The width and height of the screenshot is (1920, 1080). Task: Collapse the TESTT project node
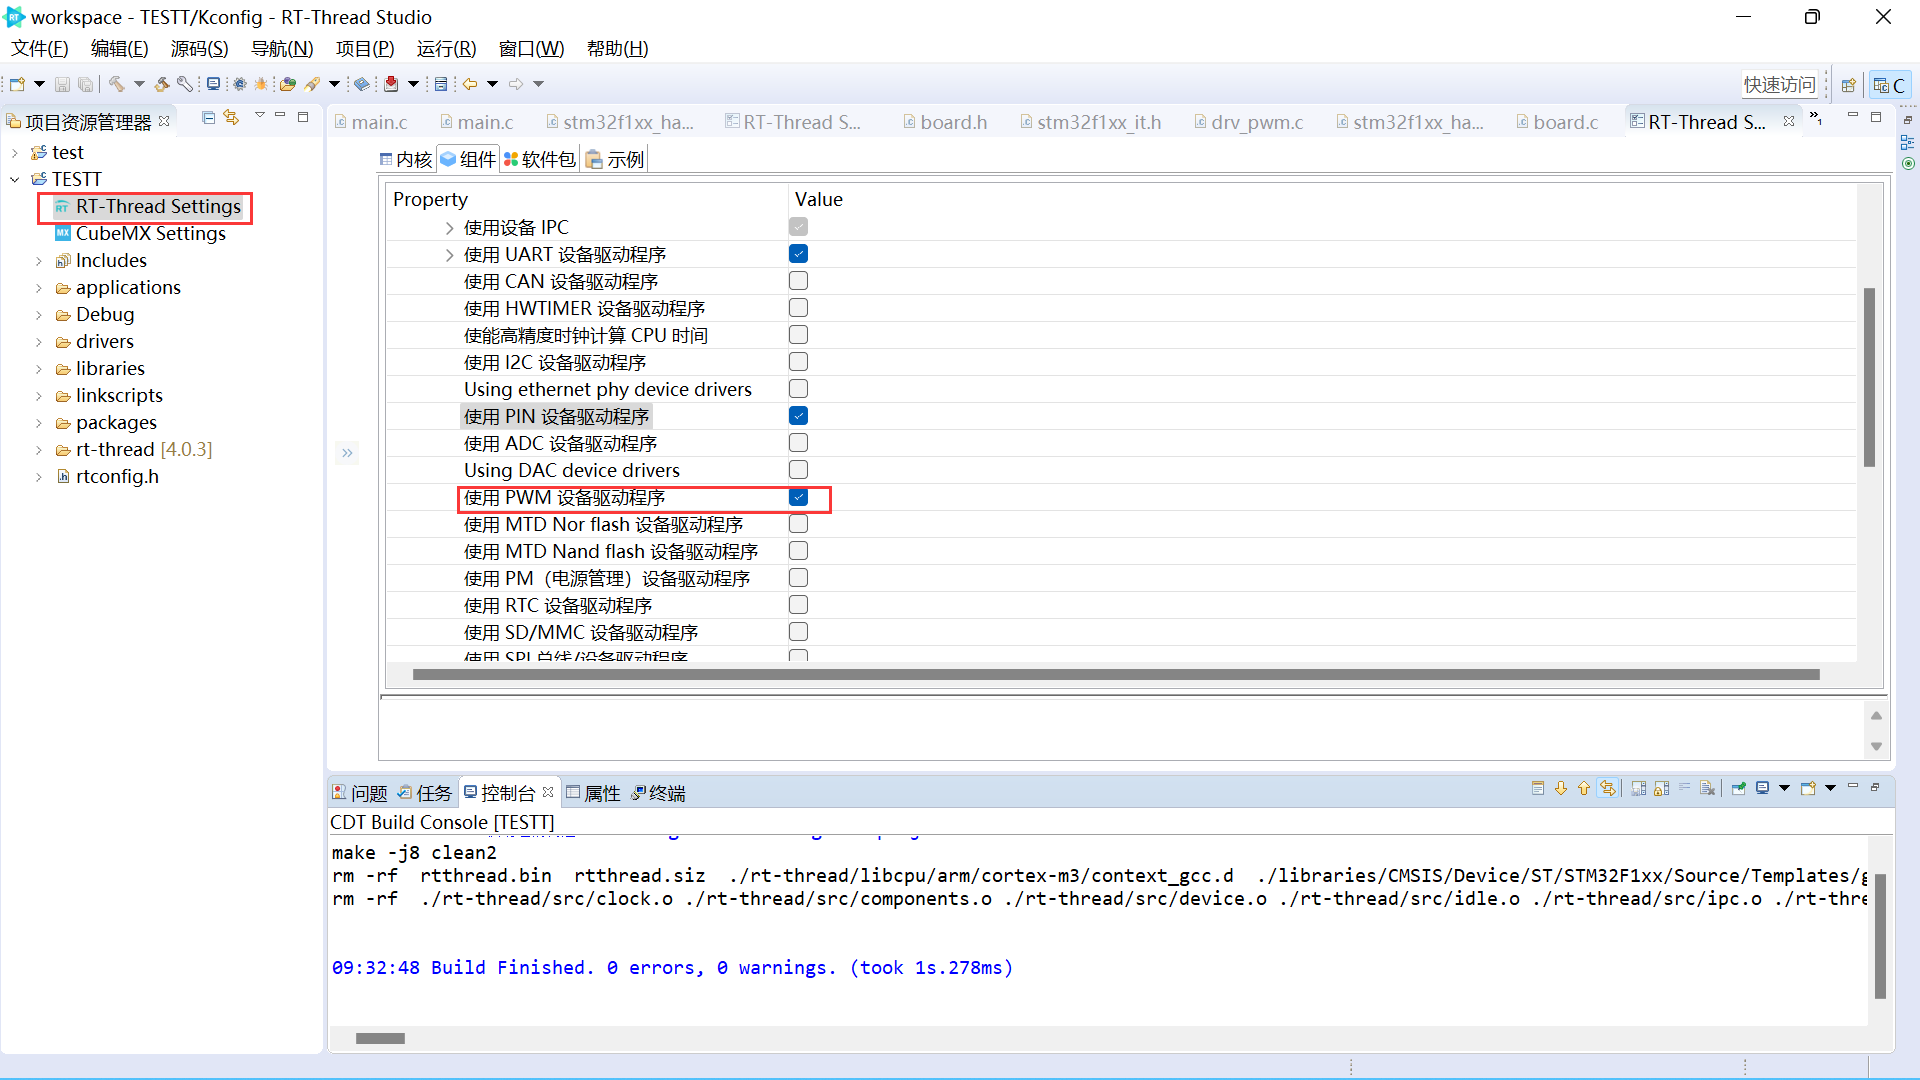pyautogui.click(x=15, y=180)
